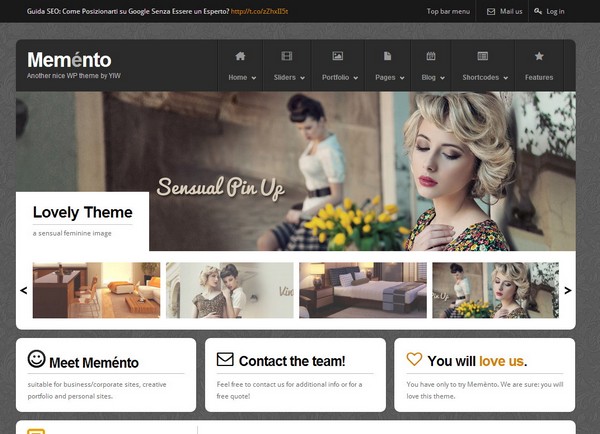The image size is (600, 434).
Task: Click the Pages document icon
Action: 388,56
